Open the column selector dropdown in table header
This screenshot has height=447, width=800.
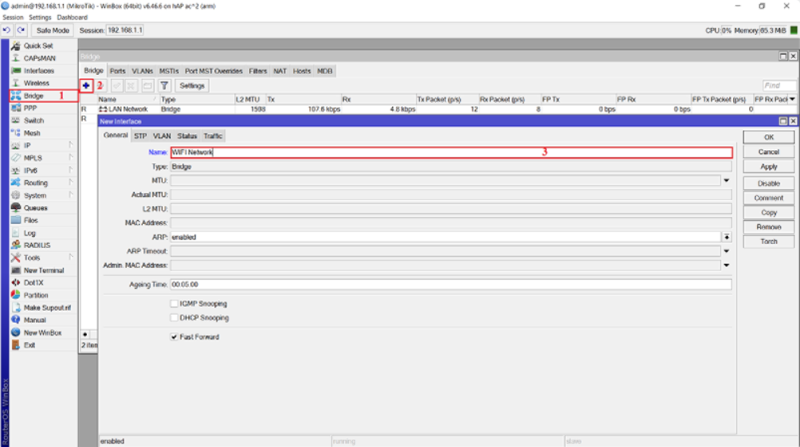pos(792,100)
